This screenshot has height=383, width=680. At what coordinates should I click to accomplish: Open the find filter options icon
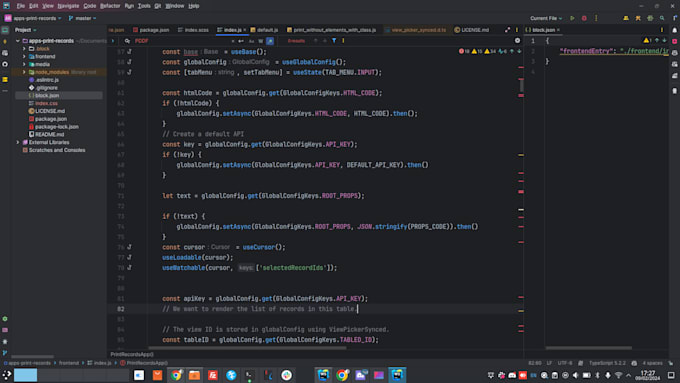(334, 41)
